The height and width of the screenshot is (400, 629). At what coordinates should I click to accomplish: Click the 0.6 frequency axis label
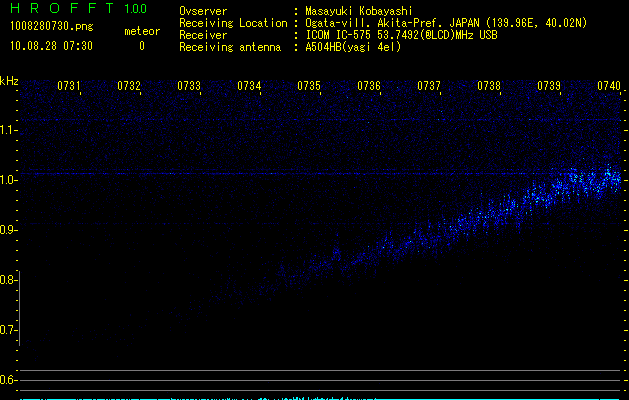pos(10,380)
